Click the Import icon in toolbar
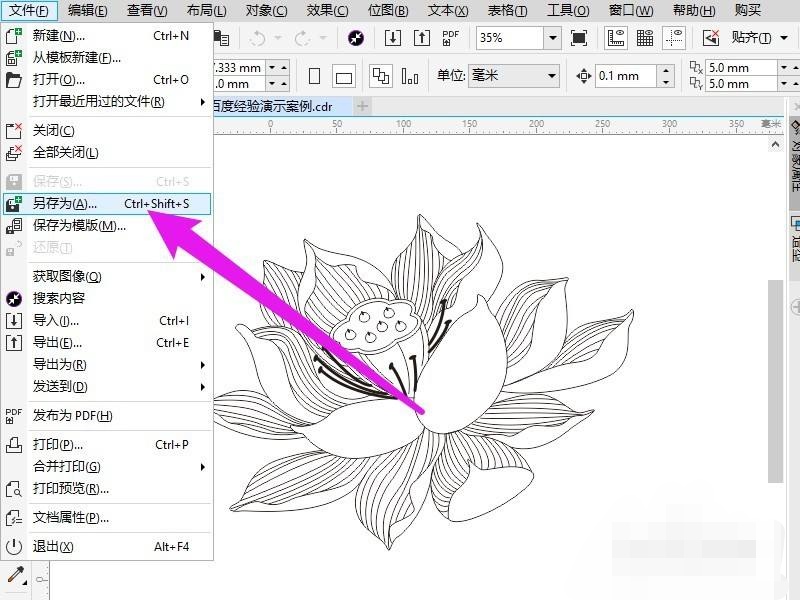 392,38
